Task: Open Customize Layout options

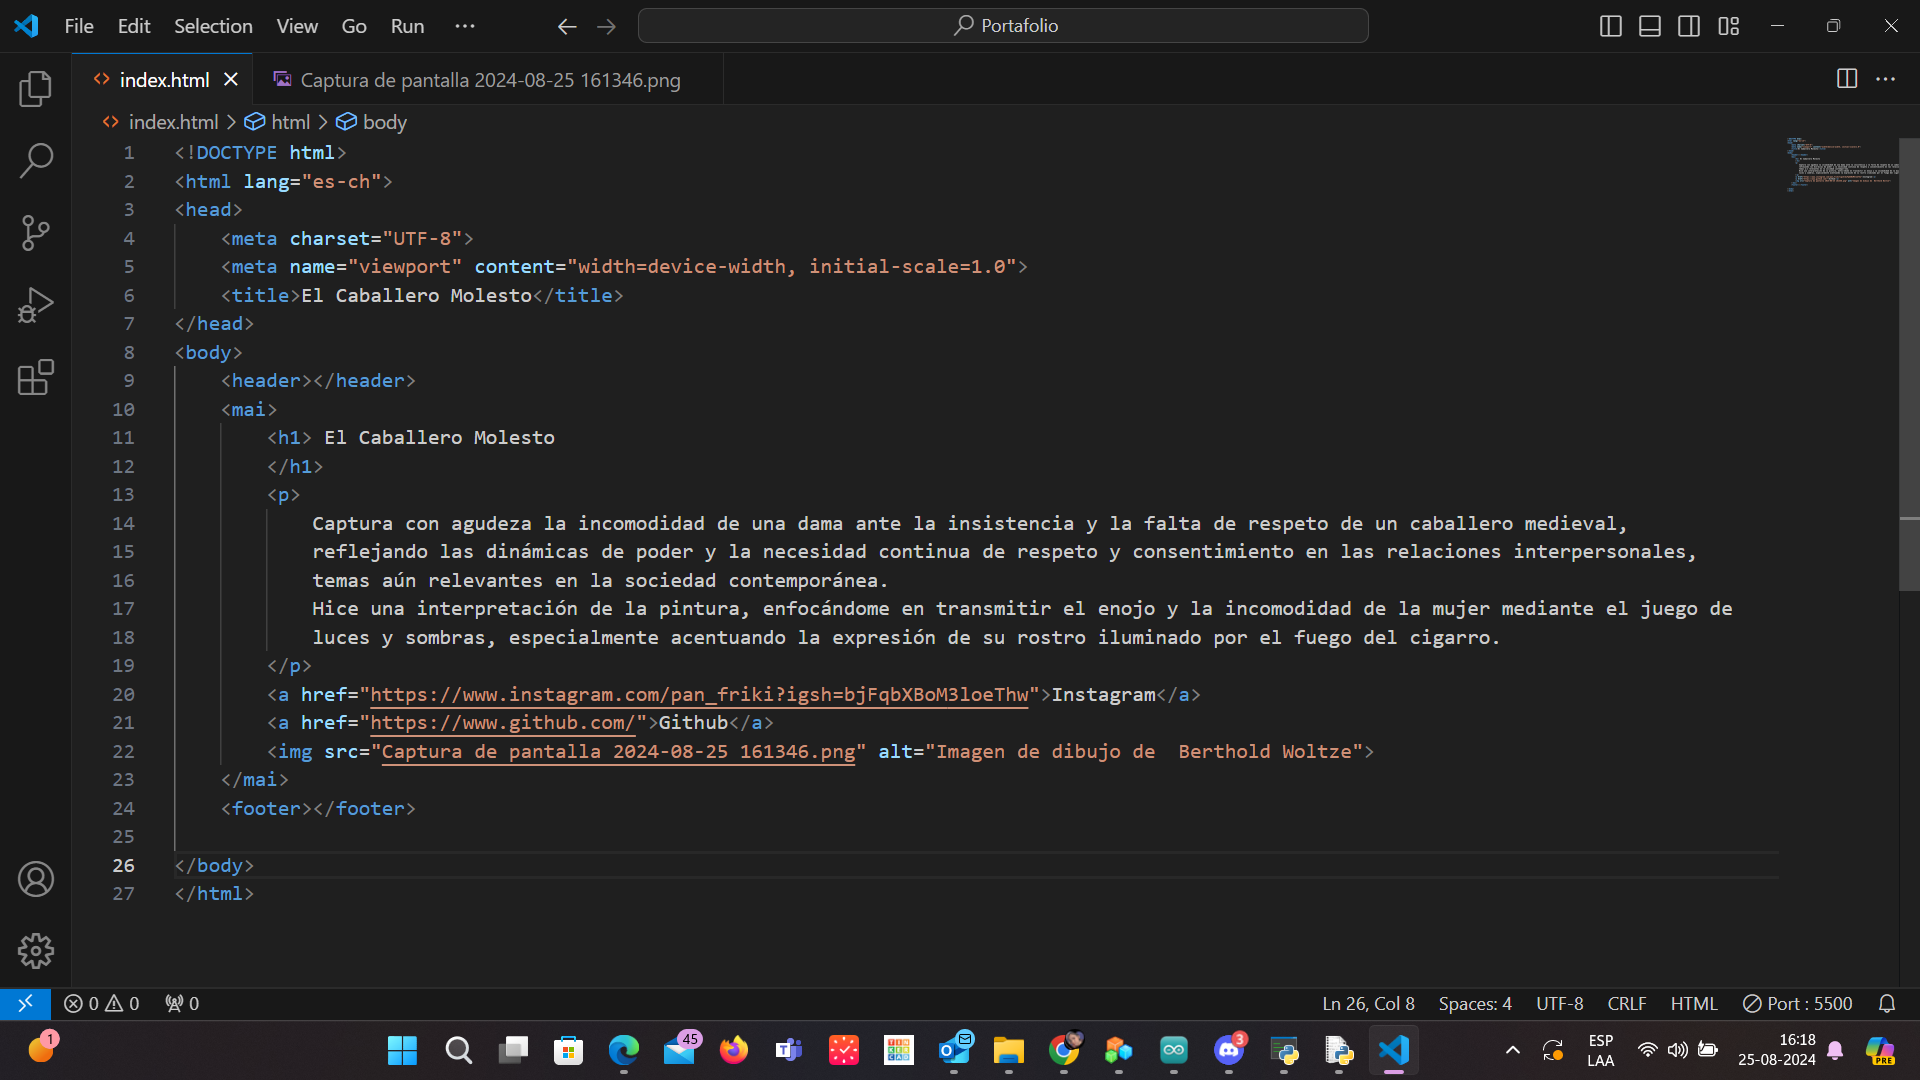Action: tap(1729, 26)
